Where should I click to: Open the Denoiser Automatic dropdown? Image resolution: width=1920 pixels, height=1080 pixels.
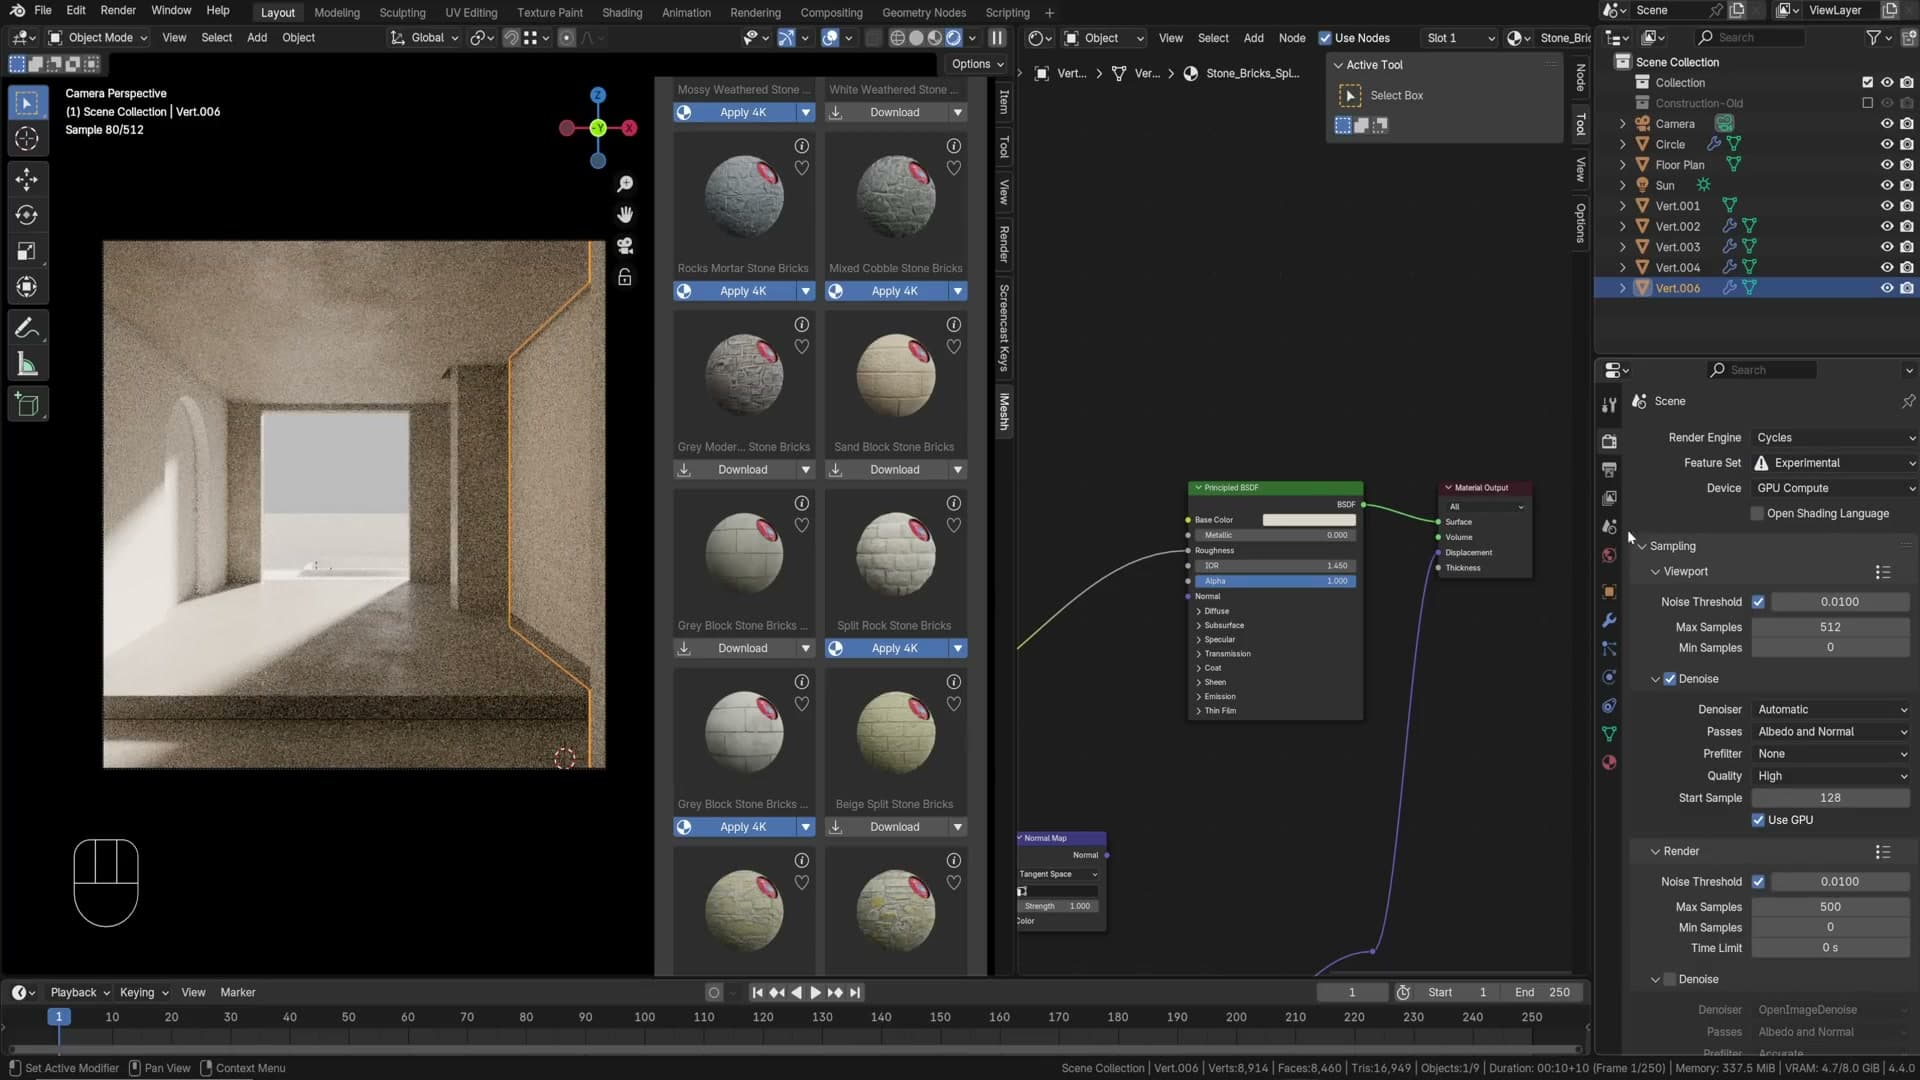tap(1830, 710)
